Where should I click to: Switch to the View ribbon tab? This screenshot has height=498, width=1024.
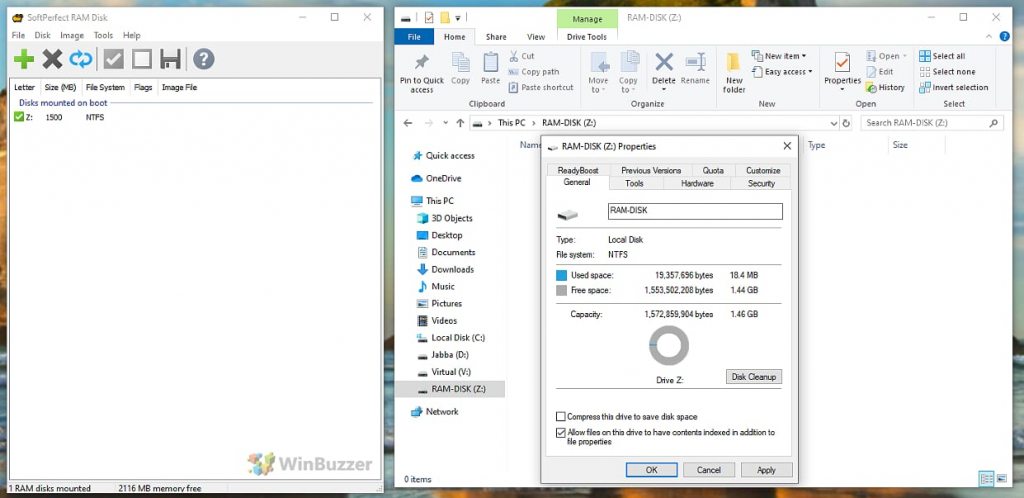pos(536,37)
